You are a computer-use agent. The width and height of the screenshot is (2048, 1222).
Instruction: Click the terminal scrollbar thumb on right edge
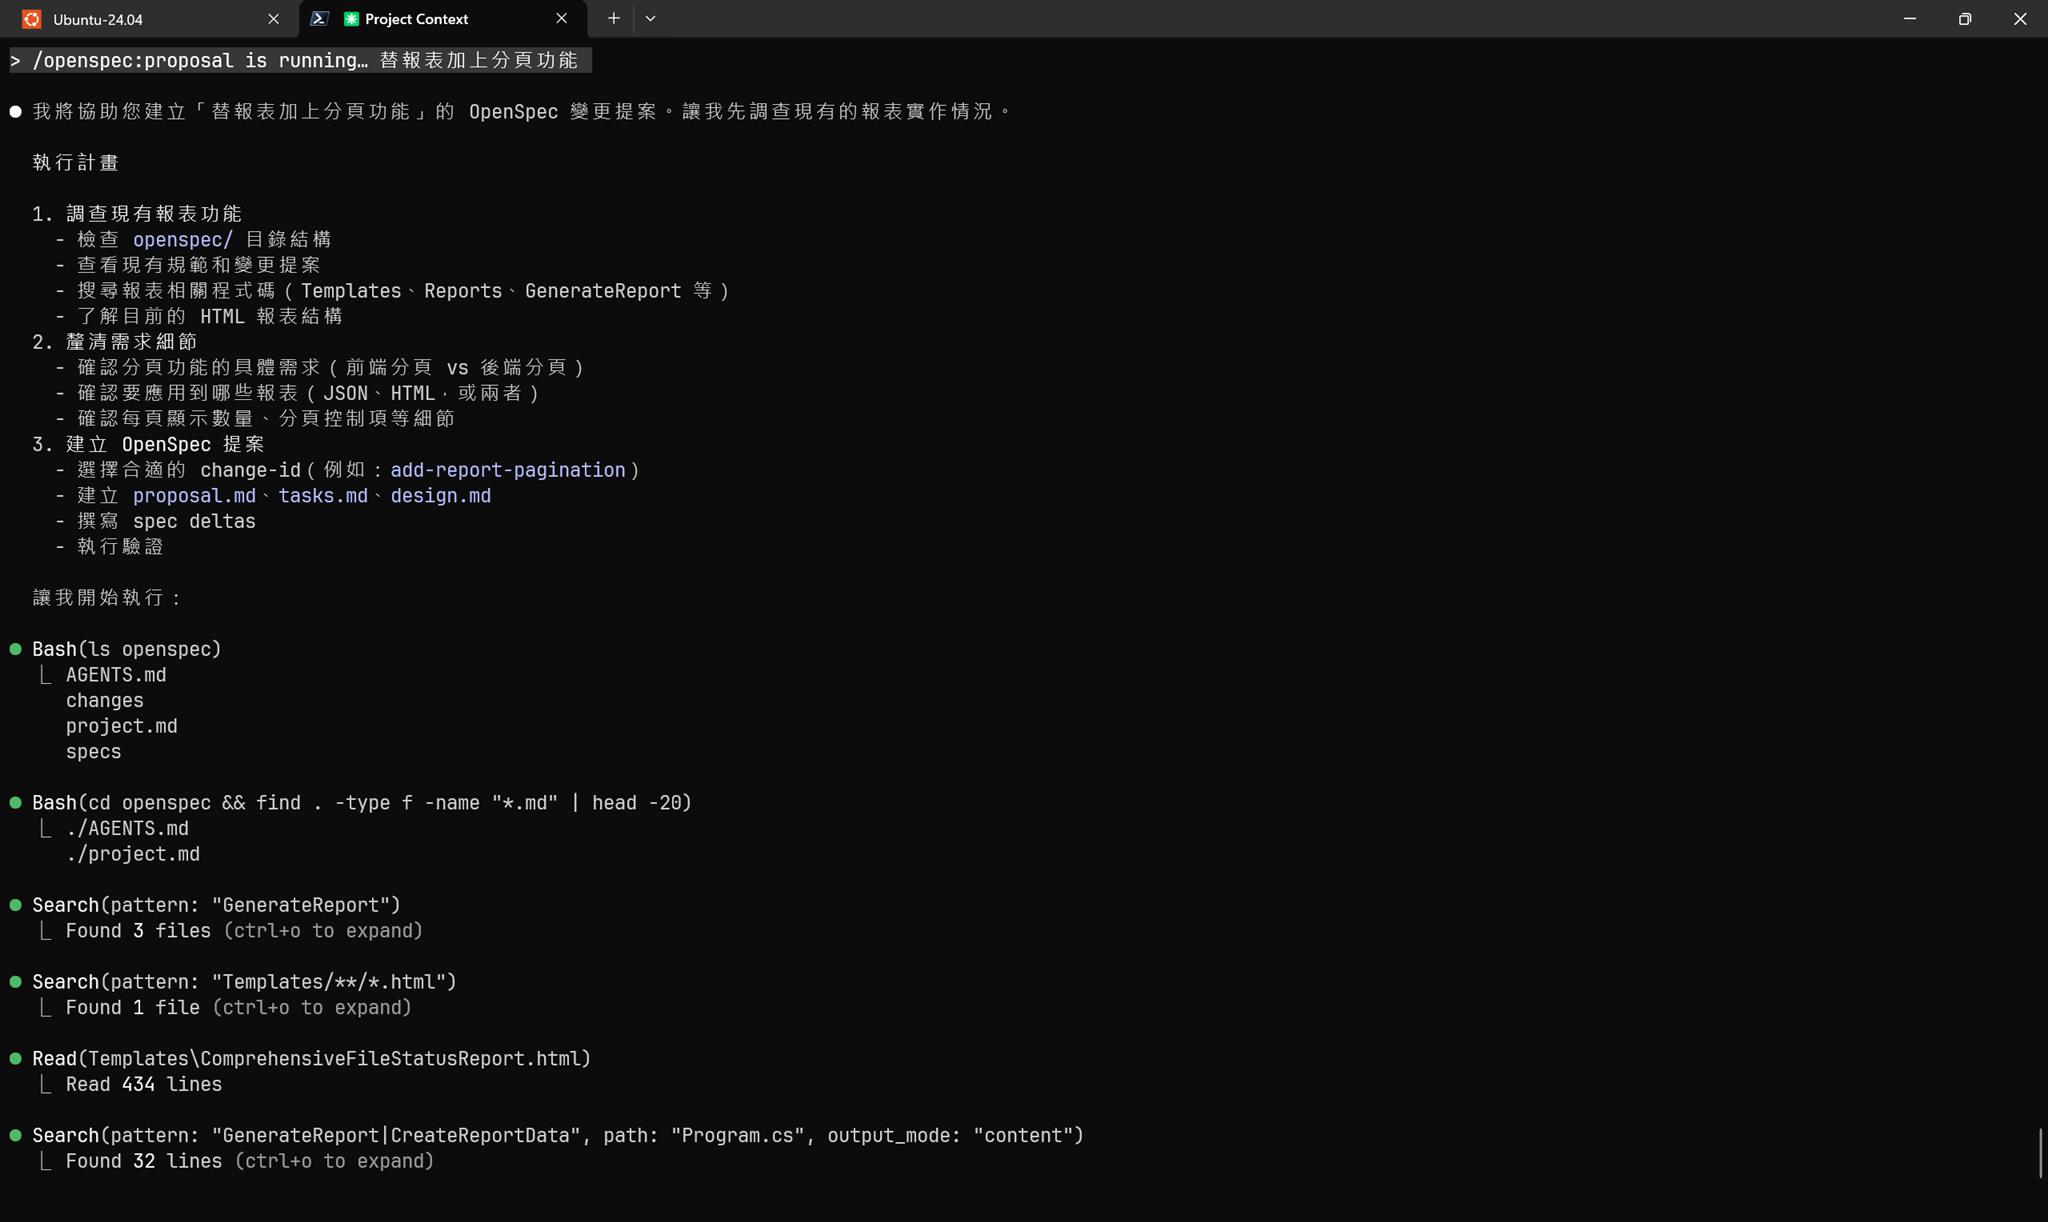2040,1153
